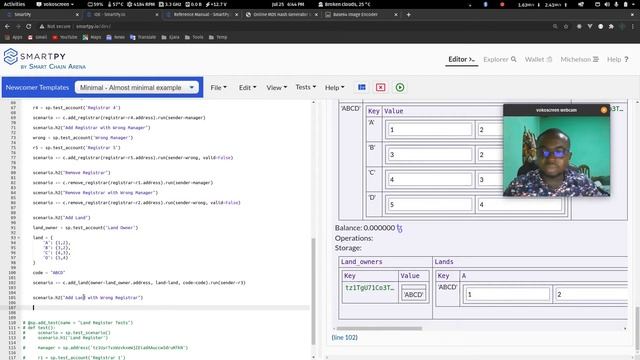Viewport: 640px width, 360px height.
Task: Click the code line 'Add Land with Wrong Registrar'
Action: click(88, 298)
